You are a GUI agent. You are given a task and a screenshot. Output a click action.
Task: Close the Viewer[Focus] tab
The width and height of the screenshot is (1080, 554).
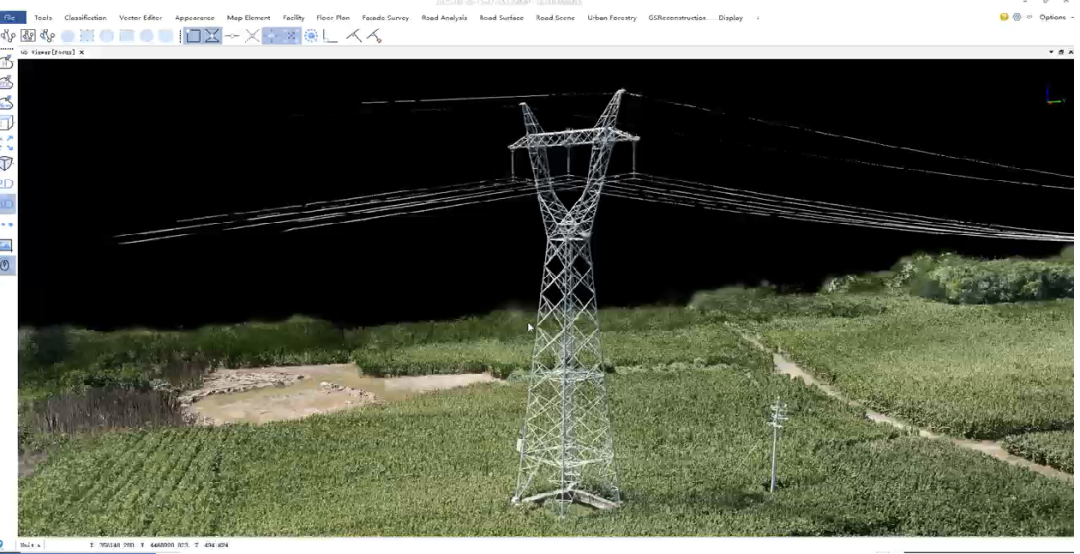coord(82,52)
